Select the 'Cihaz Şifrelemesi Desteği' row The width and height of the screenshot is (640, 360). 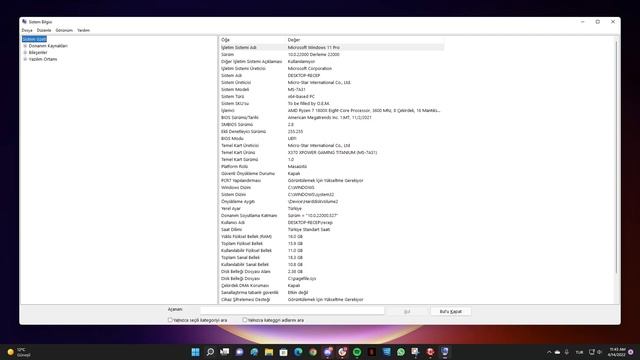(x=332, y=300)
